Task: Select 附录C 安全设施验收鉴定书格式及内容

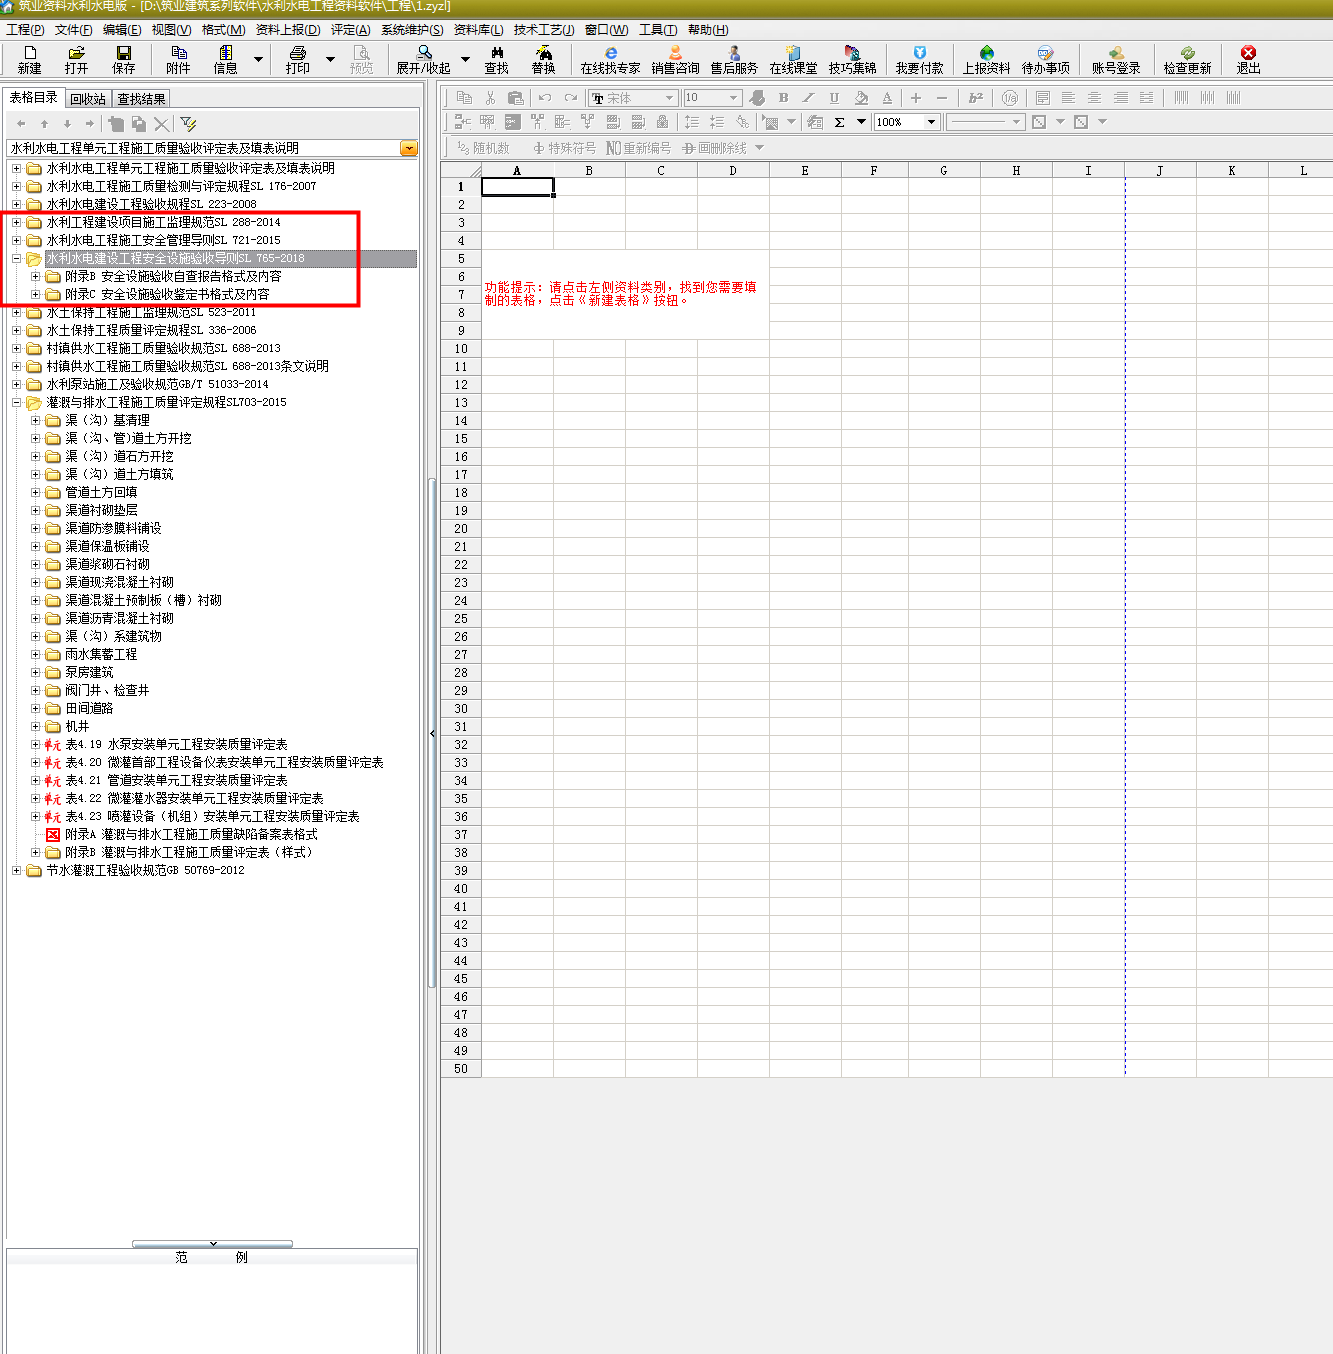Action: 167,294
